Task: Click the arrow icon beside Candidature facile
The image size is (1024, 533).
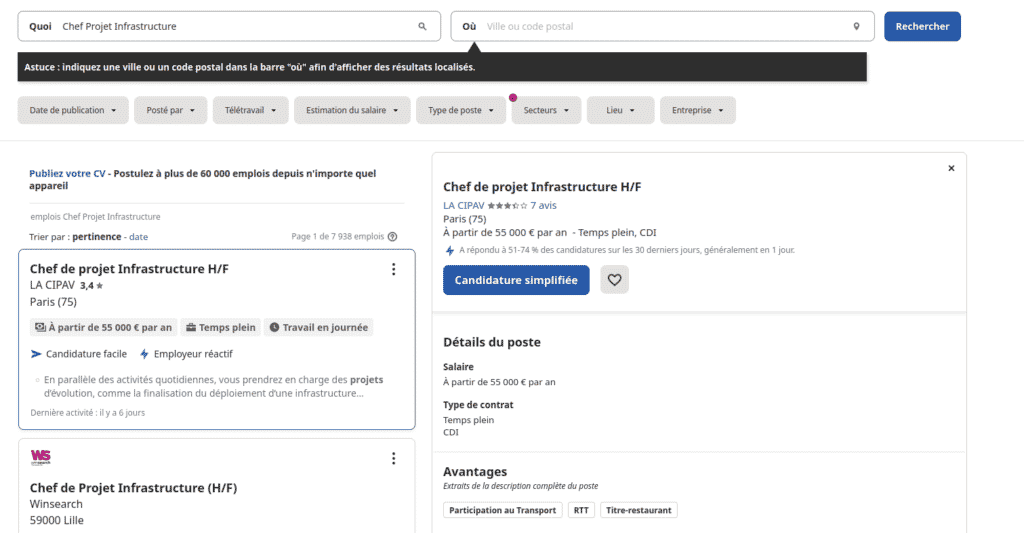Action: pos(36,354)
